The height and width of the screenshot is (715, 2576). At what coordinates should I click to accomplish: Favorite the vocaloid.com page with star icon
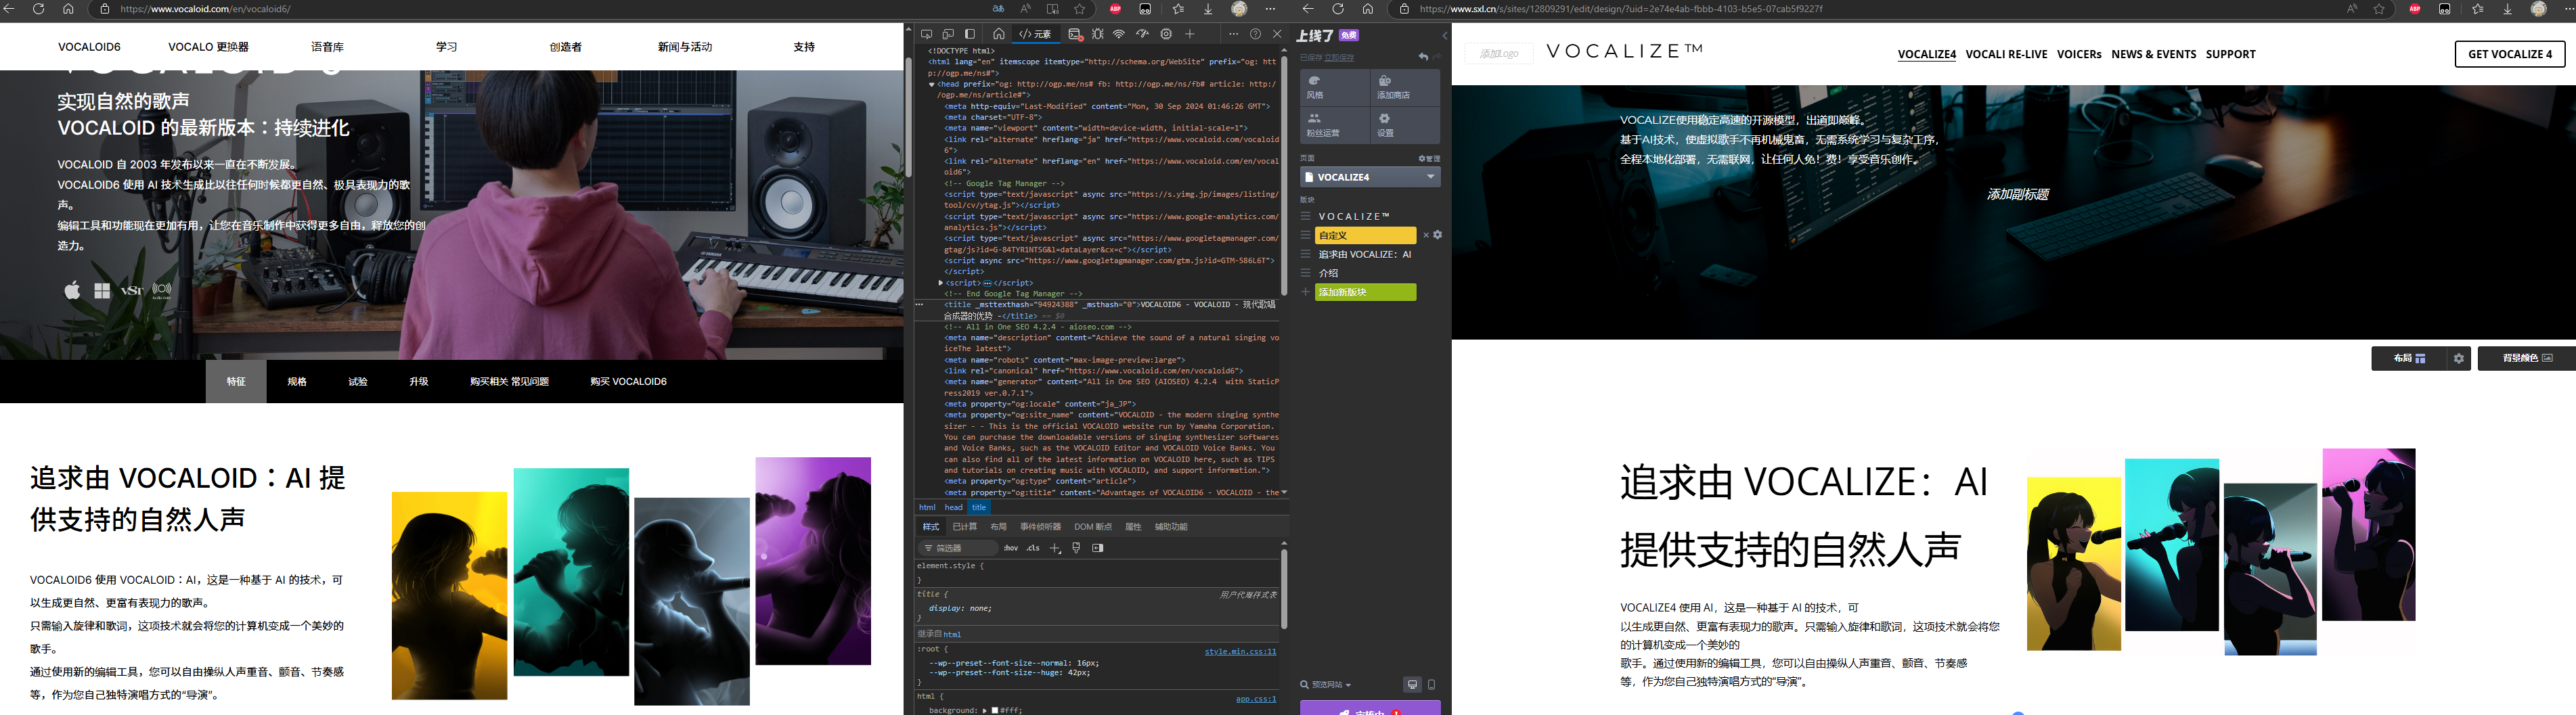1080,9
